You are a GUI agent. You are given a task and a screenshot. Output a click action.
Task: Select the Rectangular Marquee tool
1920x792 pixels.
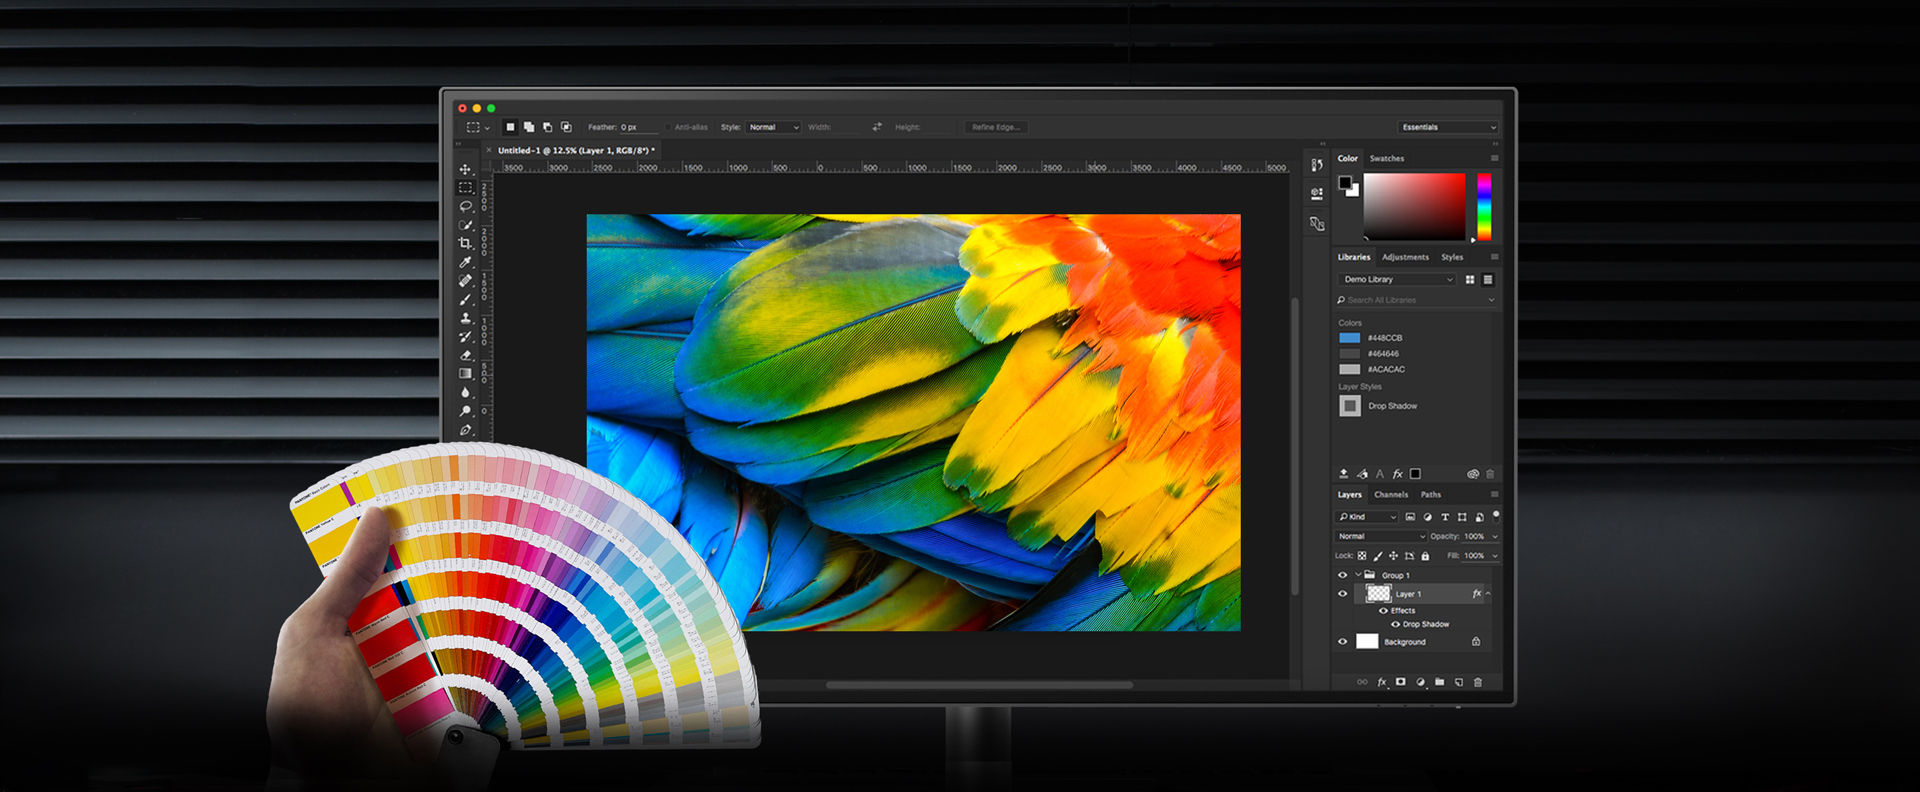point(465,188)
